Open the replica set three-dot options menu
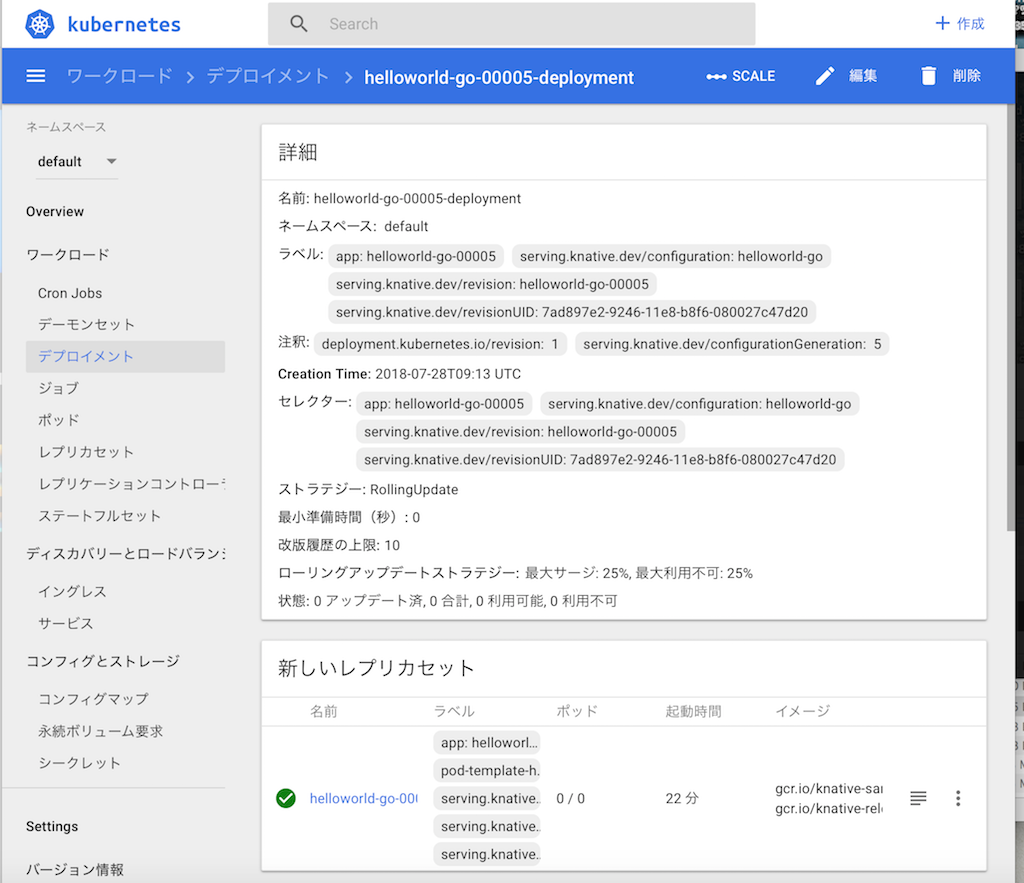 (x=957, y=798)
